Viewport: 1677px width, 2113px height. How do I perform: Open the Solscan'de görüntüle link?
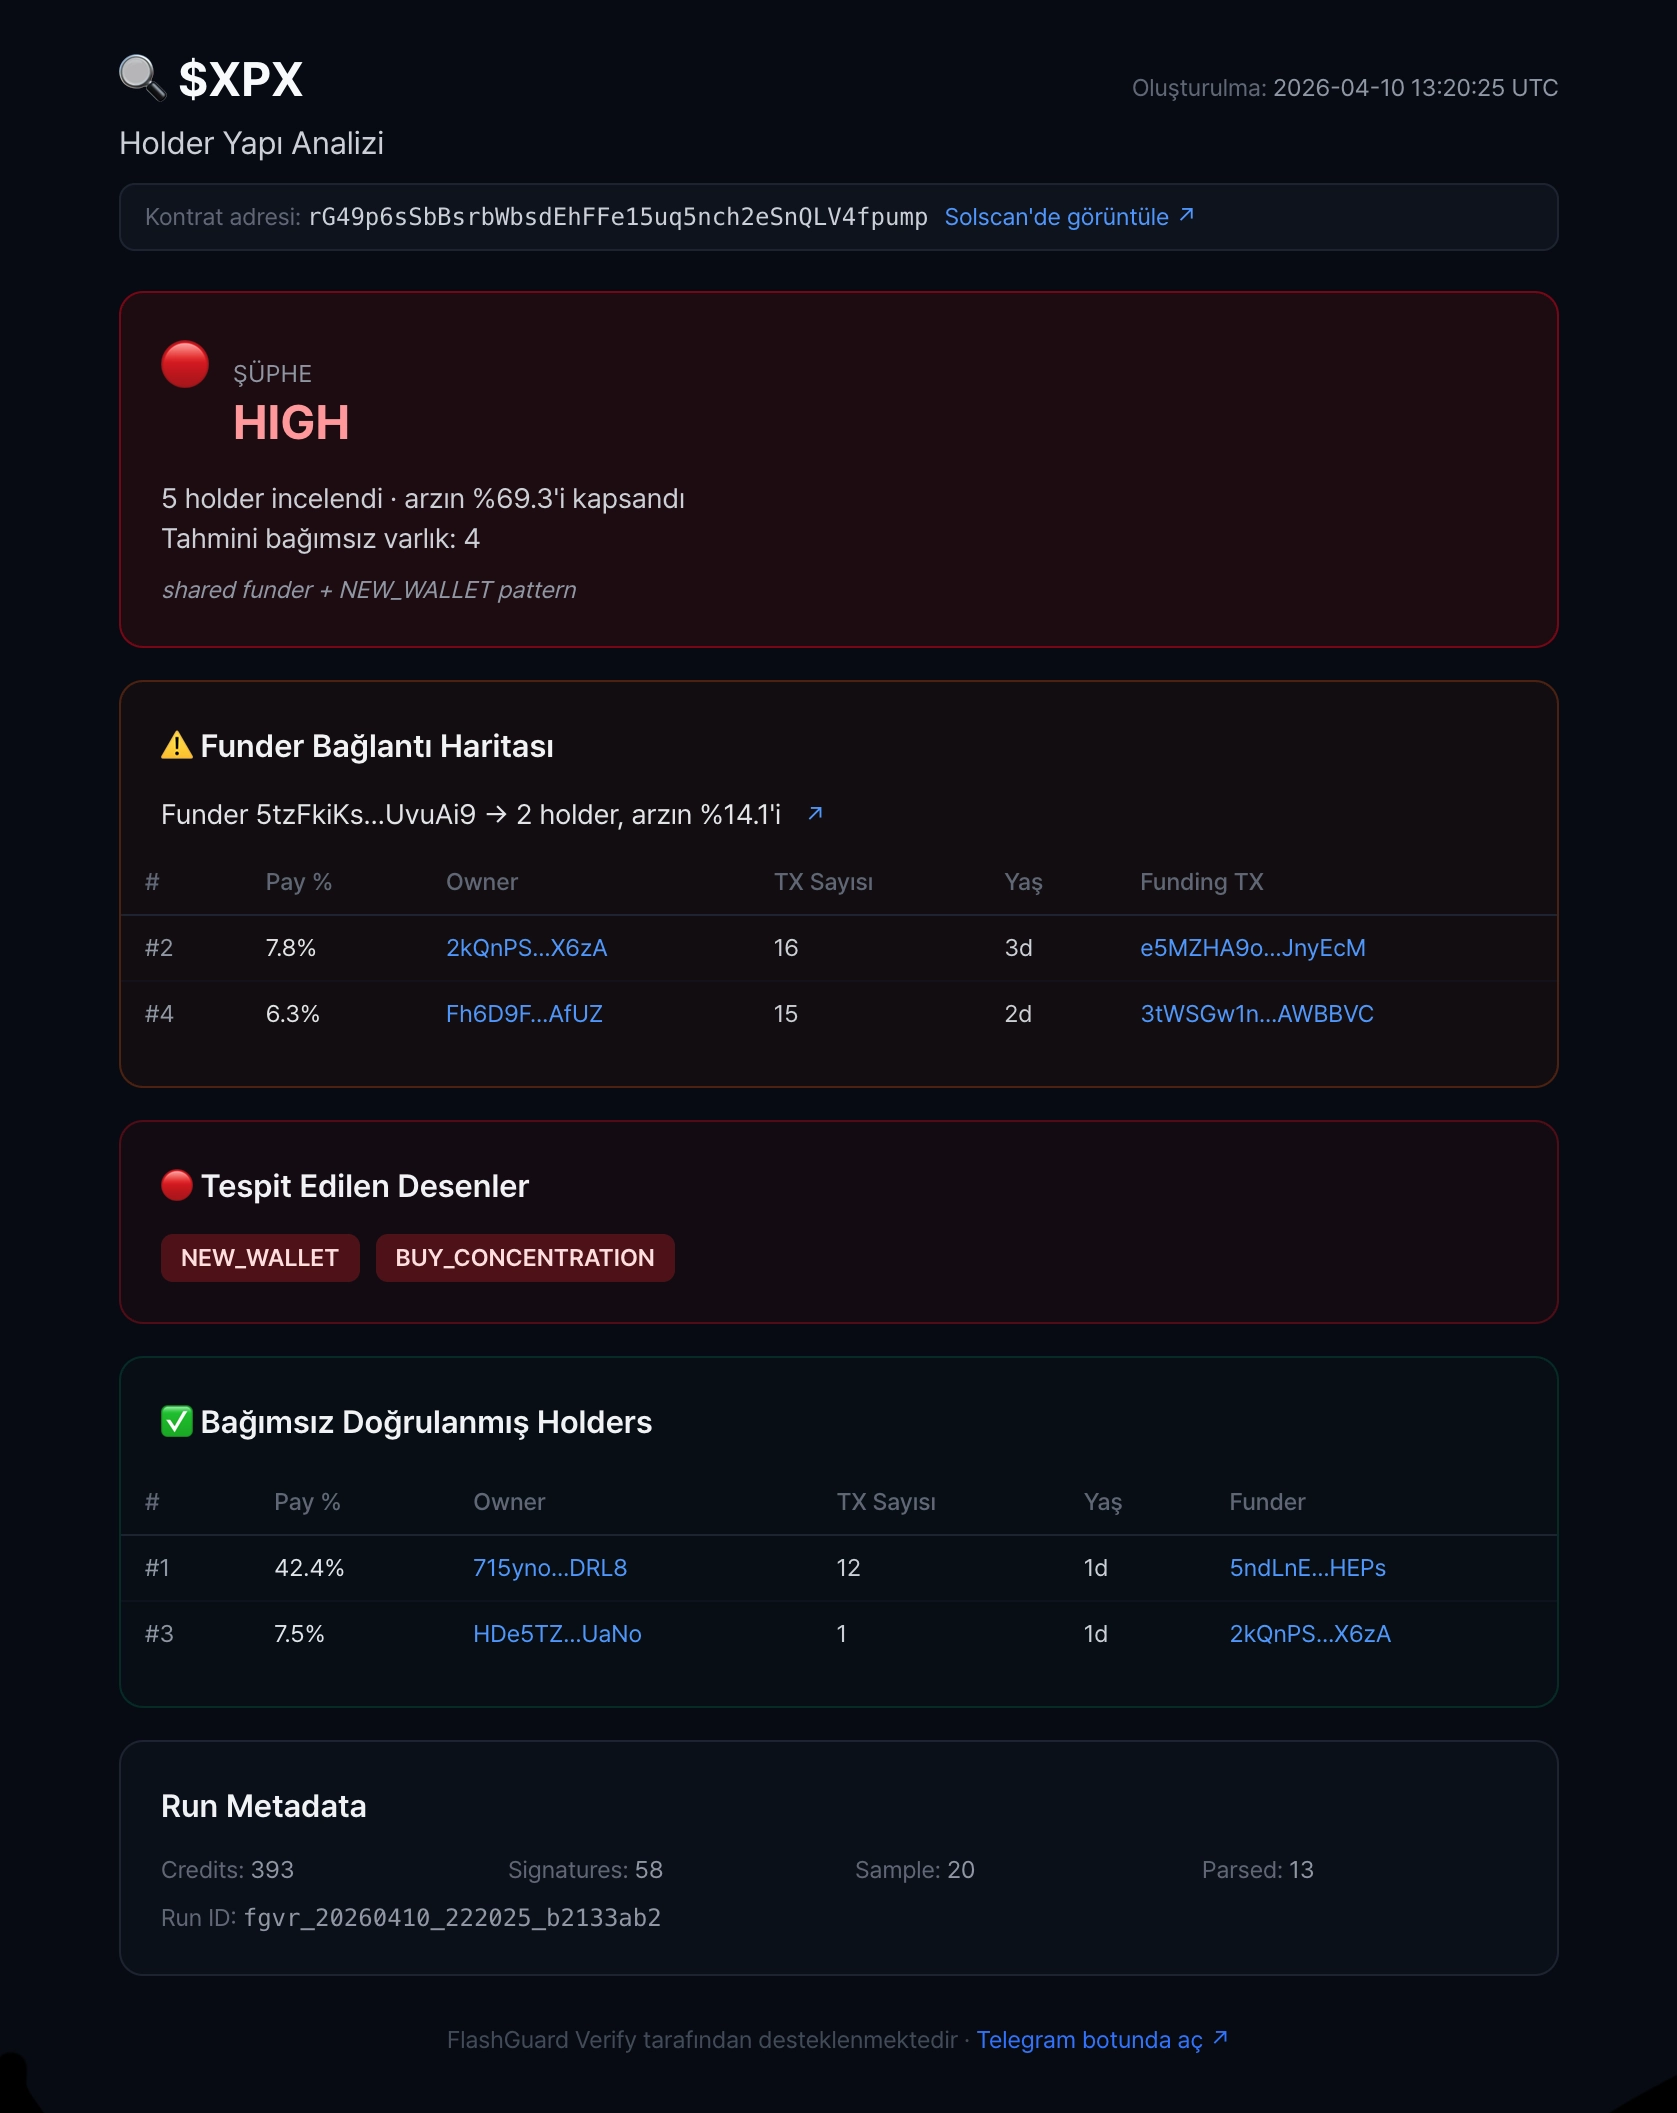click(x=1056, y=217)
